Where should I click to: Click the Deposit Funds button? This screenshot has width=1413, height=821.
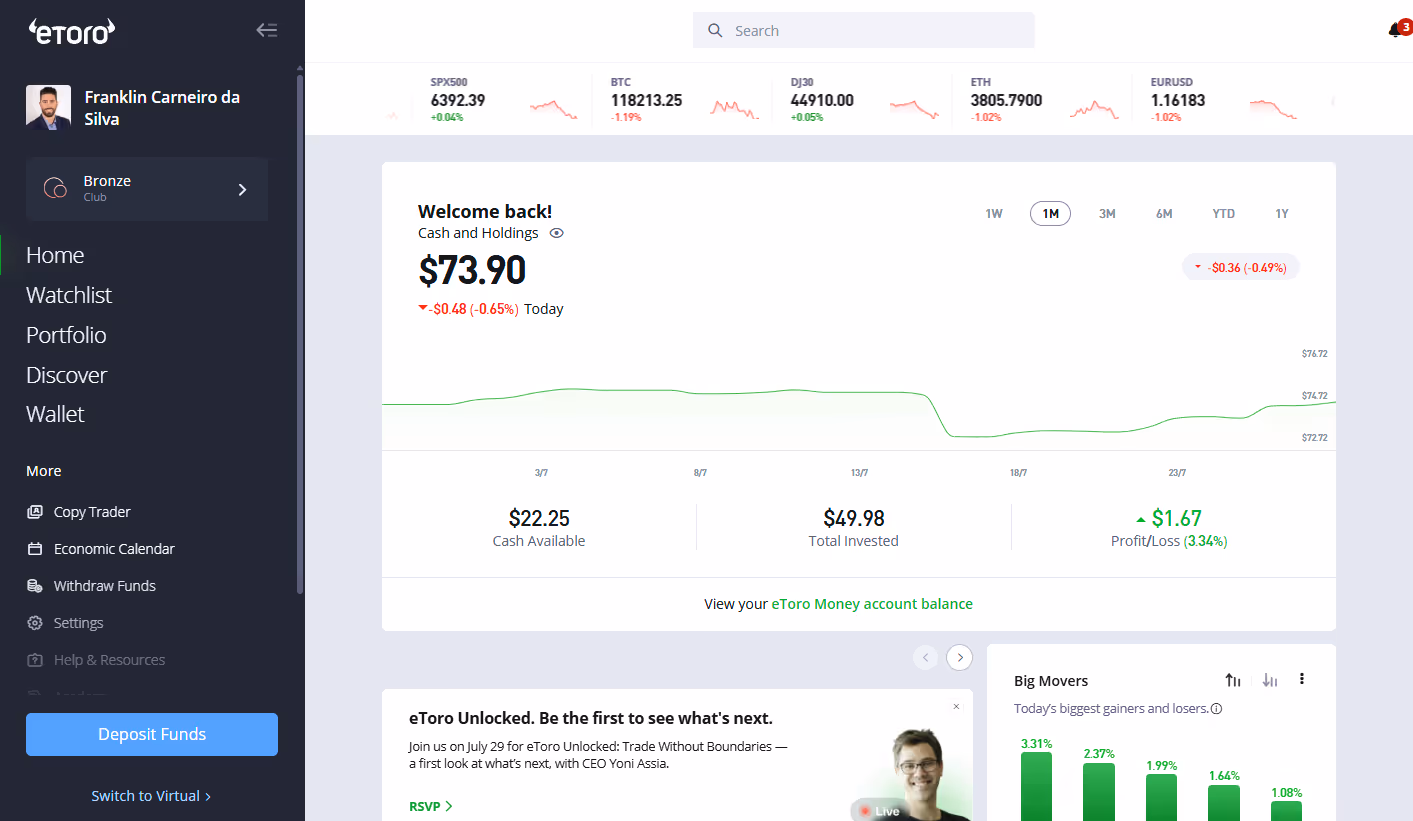[x=152, y=734]
